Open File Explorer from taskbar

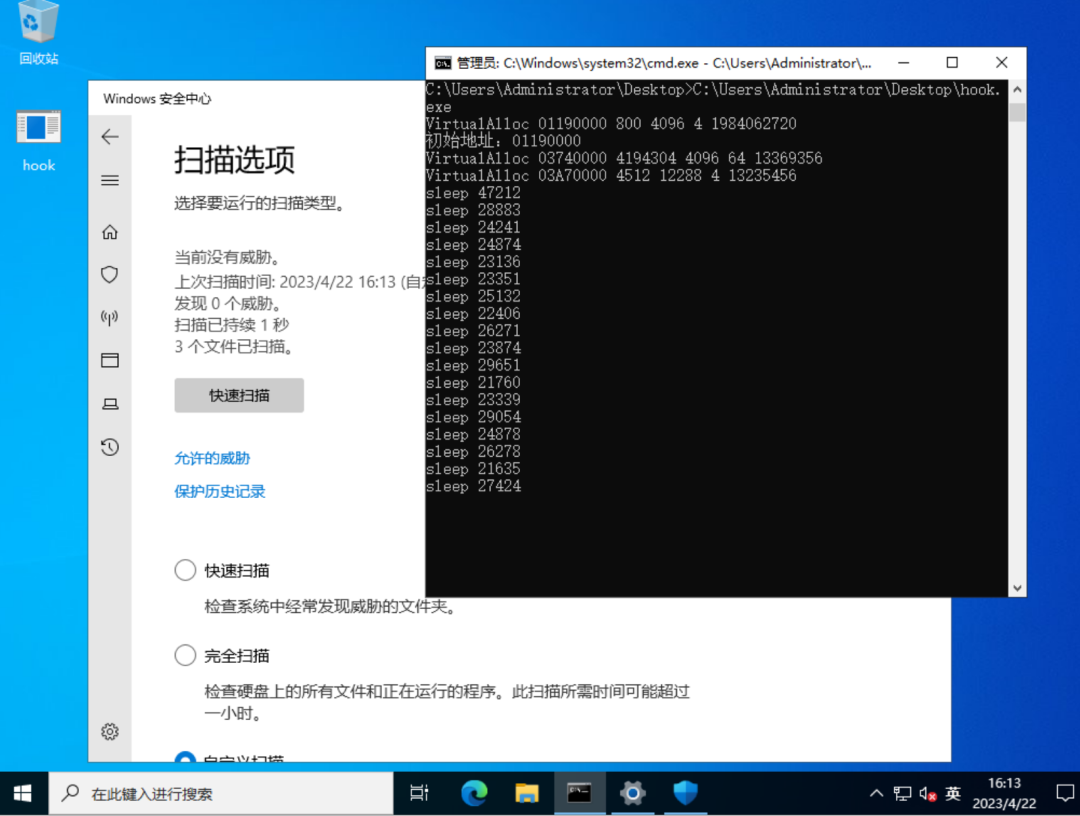pyautogui.click(x=527, y=793)
